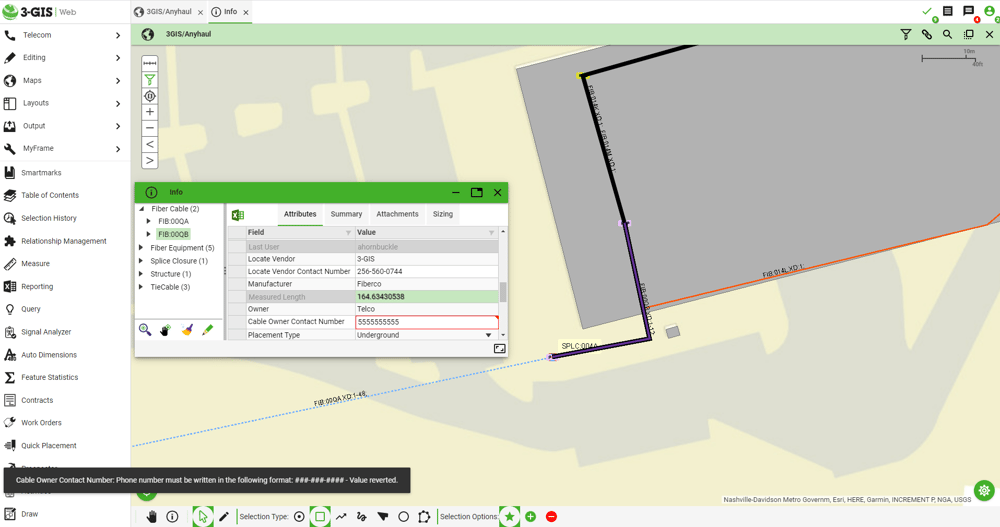Select point selection type radio icon
Screen dimensions: 1000x527
(299, 517)
